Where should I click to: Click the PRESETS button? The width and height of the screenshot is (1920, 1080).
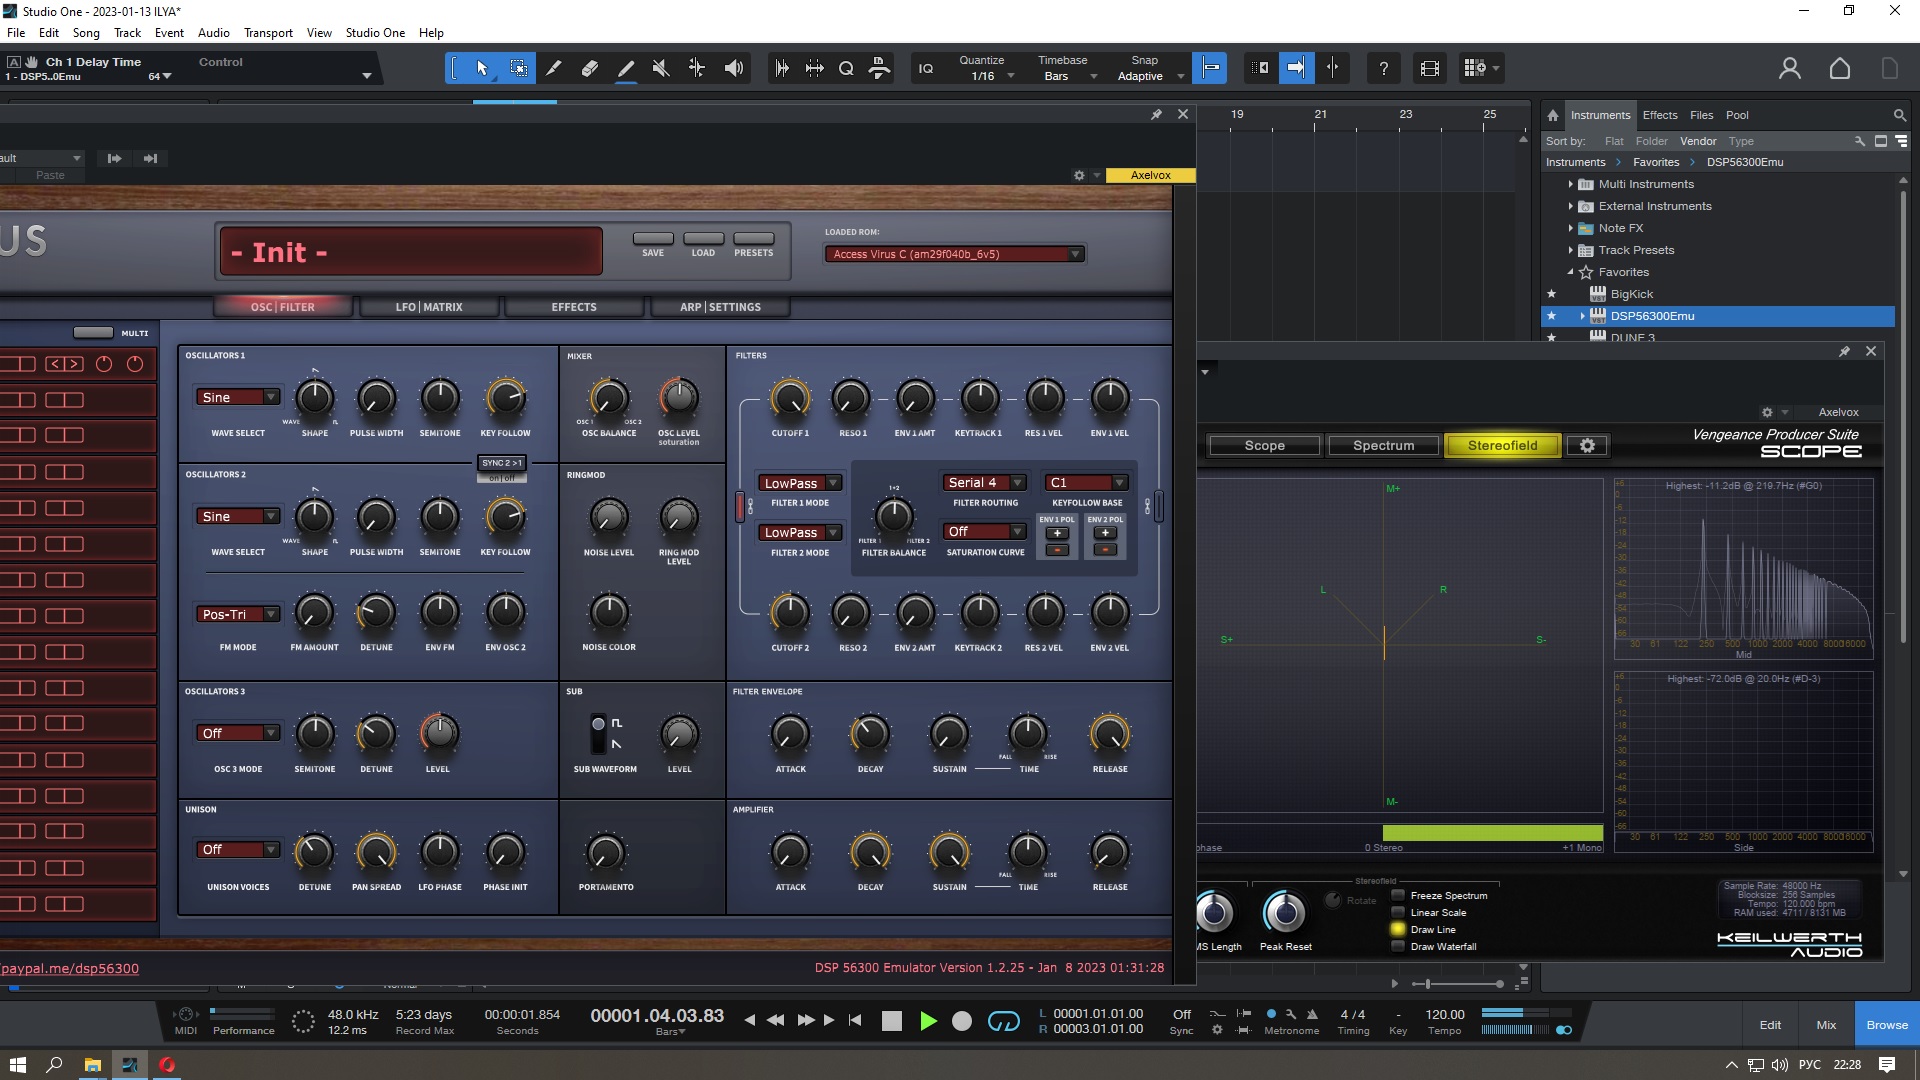754,239
